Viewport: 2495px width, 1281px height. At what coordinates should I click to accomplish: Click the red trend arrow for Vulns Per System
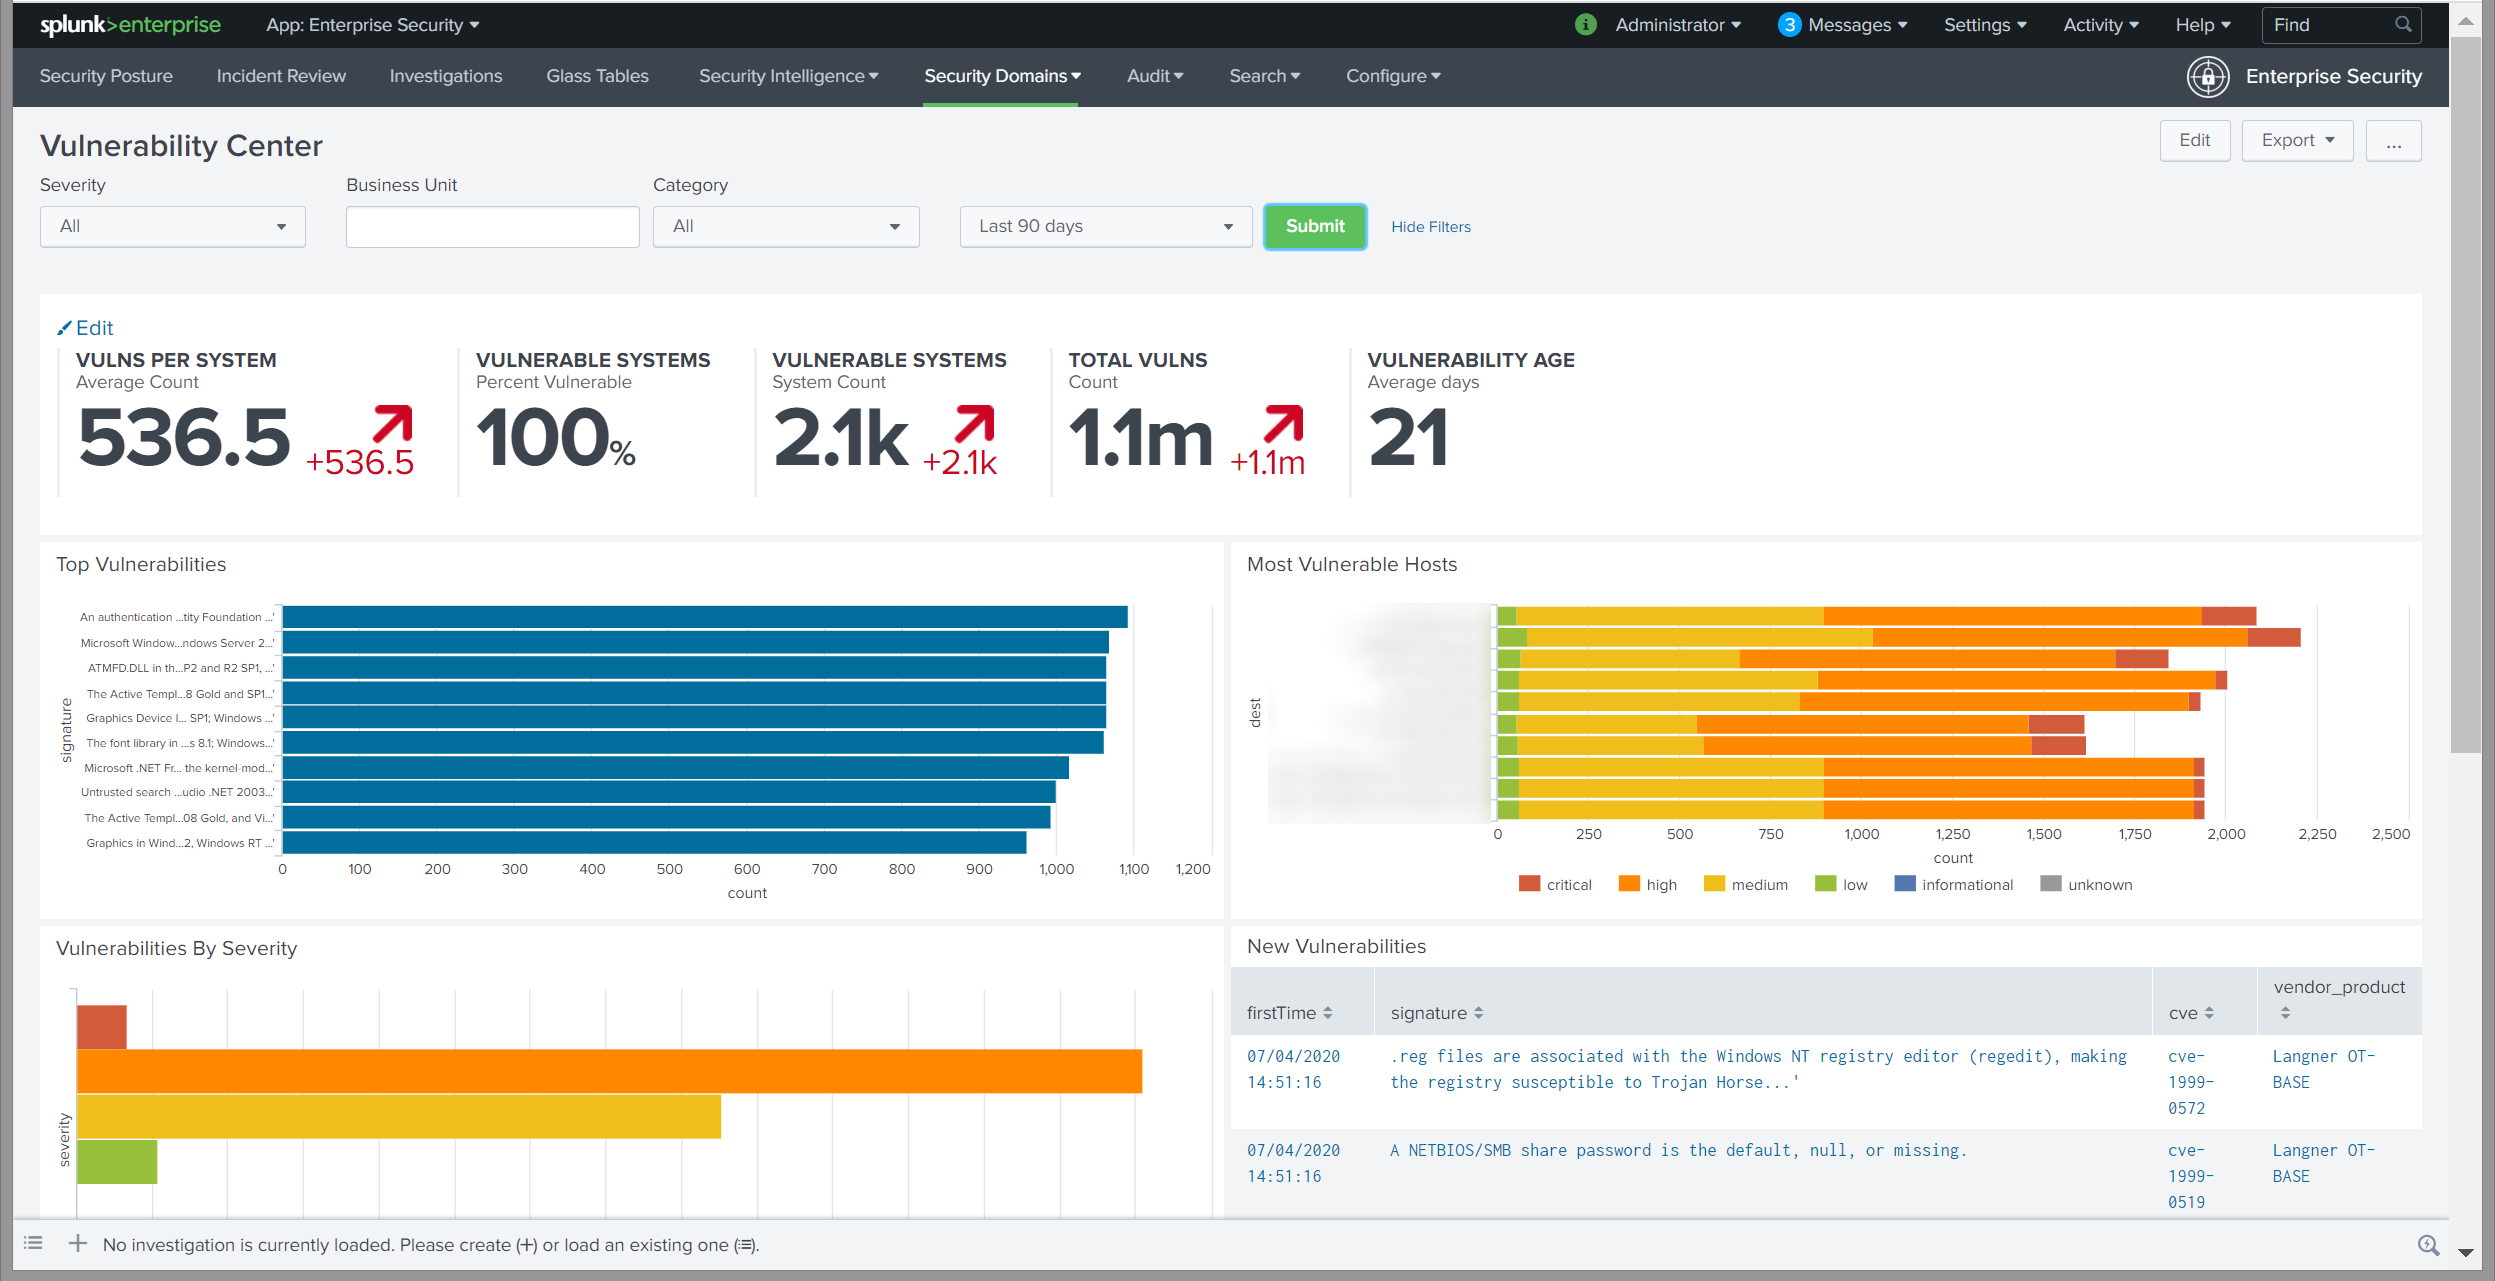click(392, 424)
